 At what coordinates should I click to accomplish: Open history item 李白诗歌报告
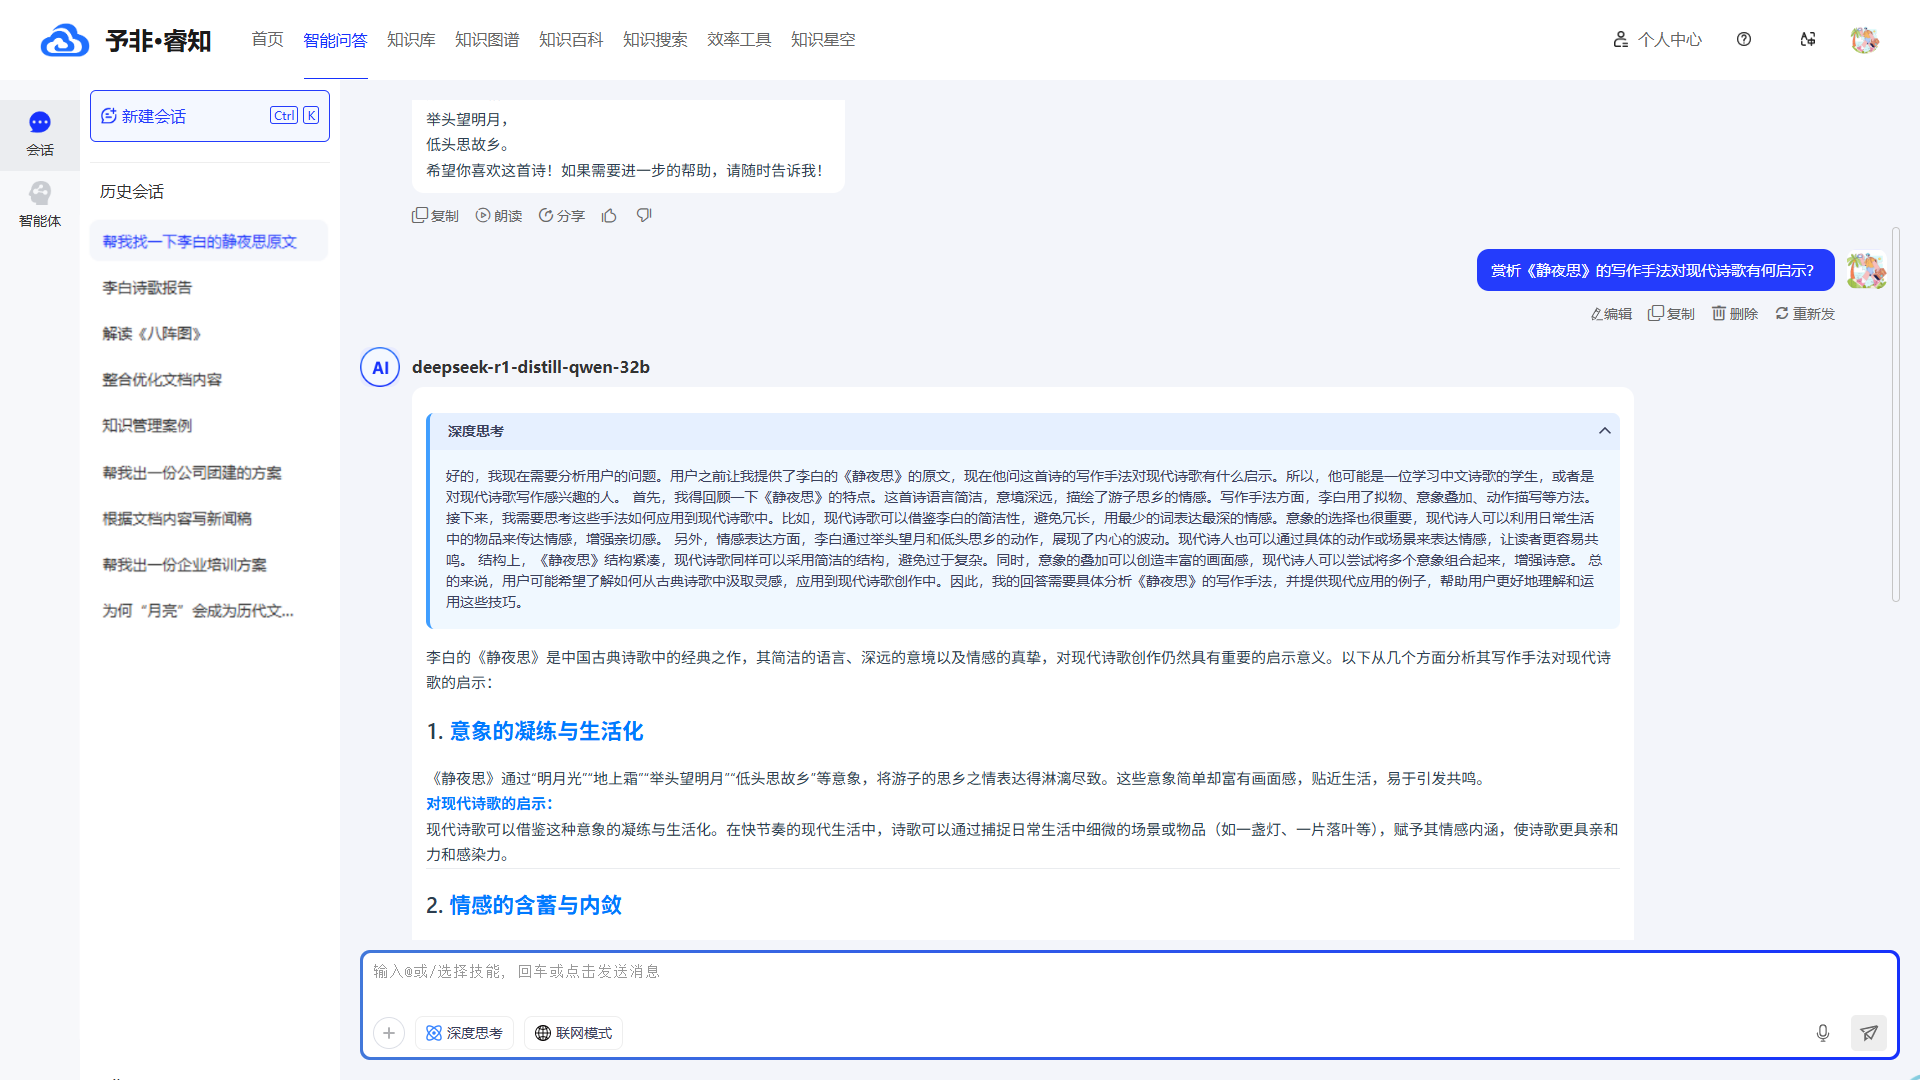pos(147,288)
